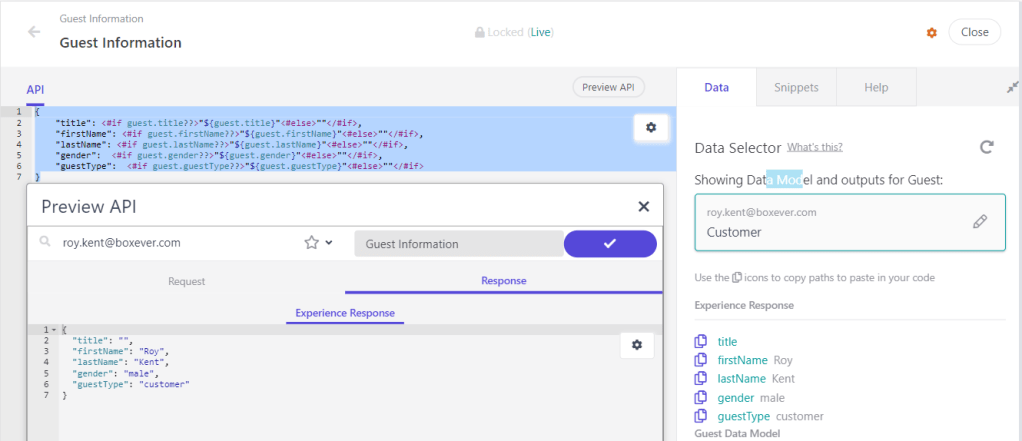
Task: Open the orange settings gear in header
Action: [932, 33]
